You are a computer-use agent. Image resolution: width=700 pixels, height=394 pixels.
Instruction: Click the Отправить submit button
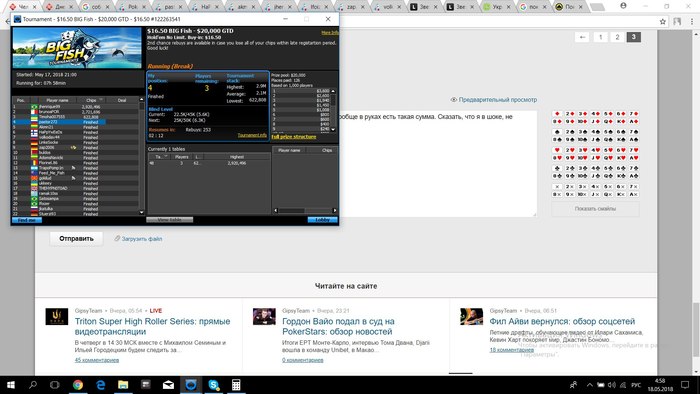coord(76,238)
